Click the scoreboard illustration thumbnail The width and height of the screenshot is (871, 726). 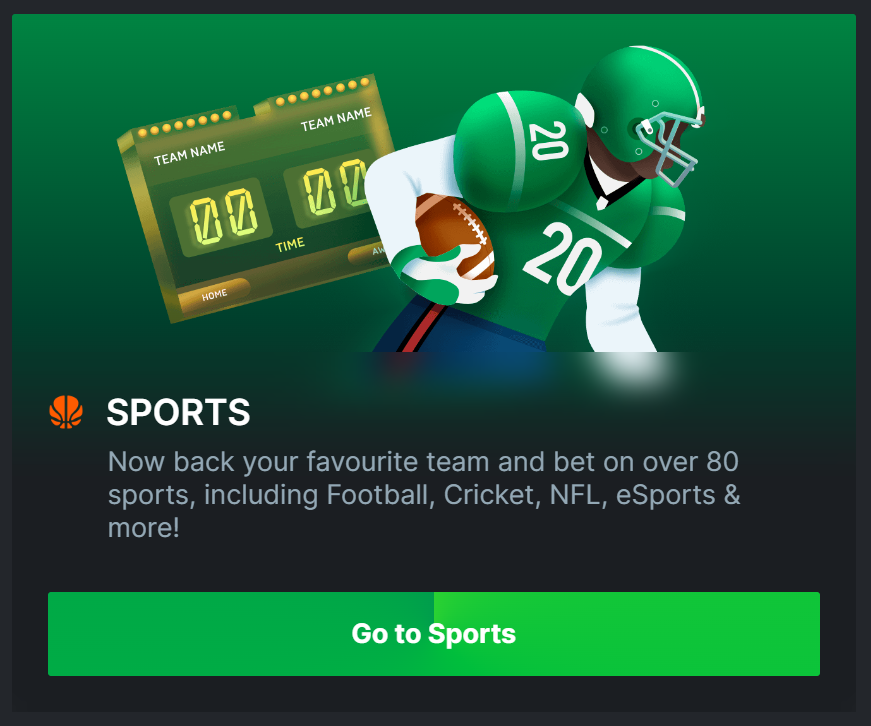coord(257,198)
